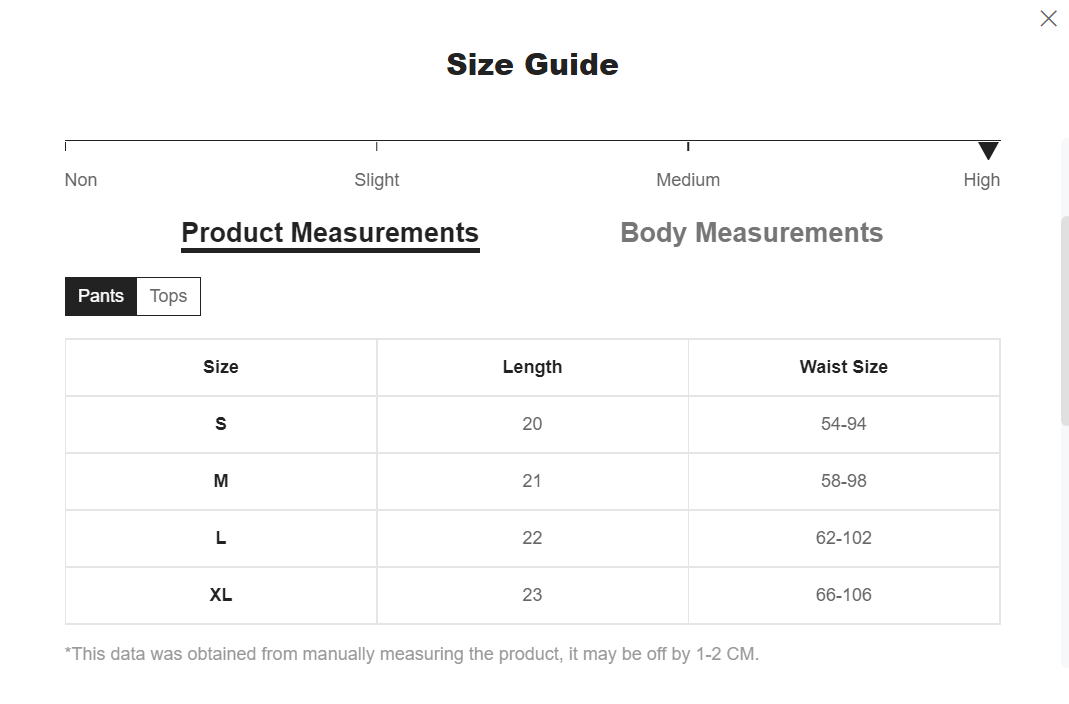Click the 66-106 waist size cell

tap(843, 595)
